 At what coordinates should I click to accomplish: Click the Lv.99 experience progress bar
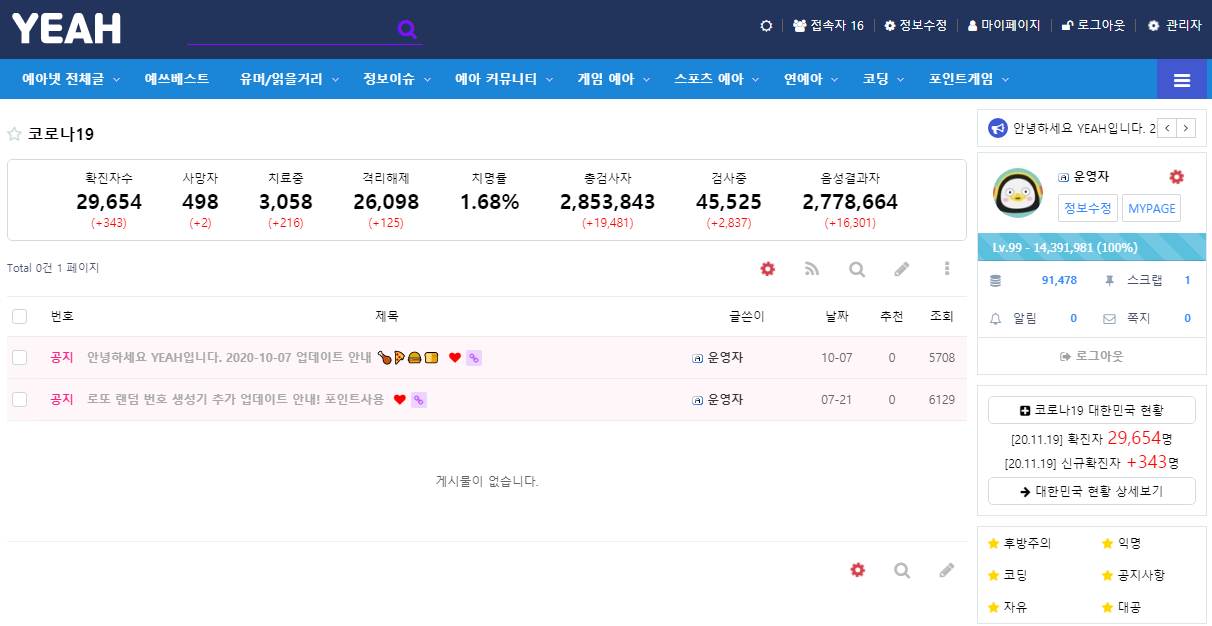pos(1091,246)
